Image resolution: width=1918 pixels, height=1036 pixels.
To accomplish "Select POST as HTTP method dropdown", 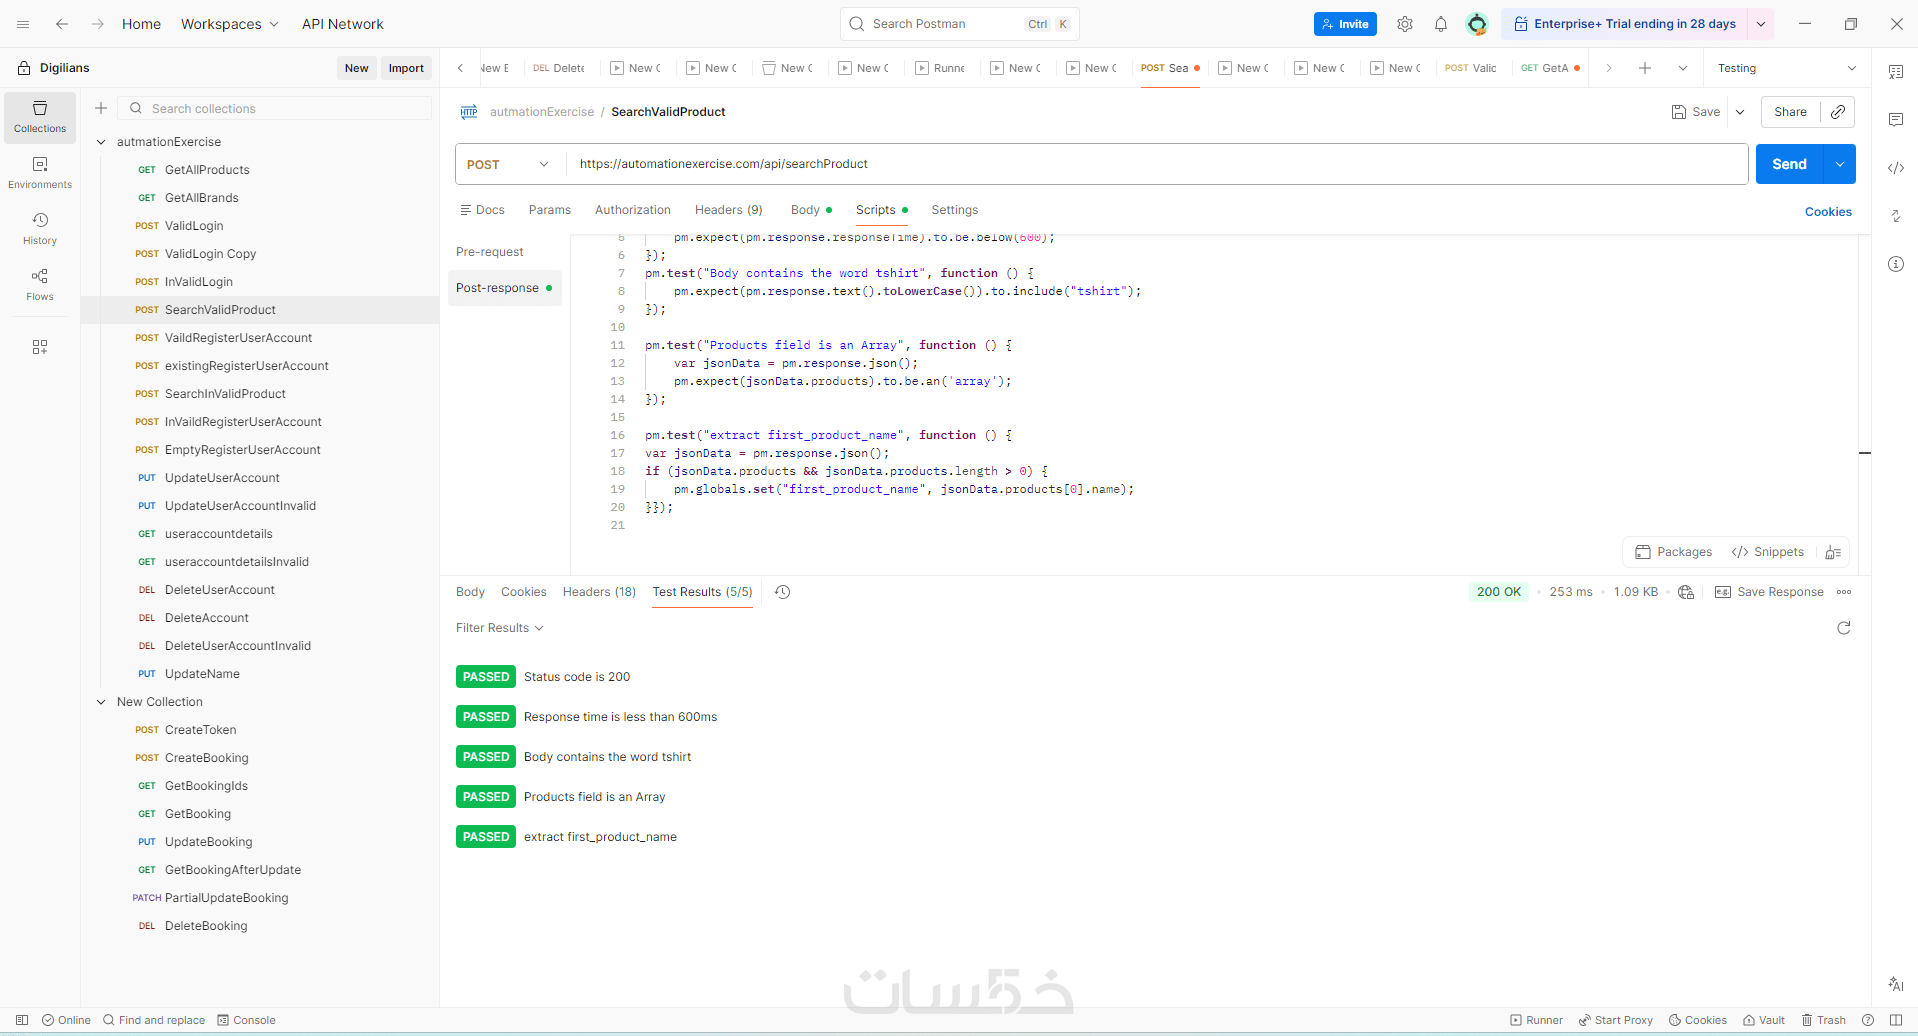I will click(x=509, y=164).
